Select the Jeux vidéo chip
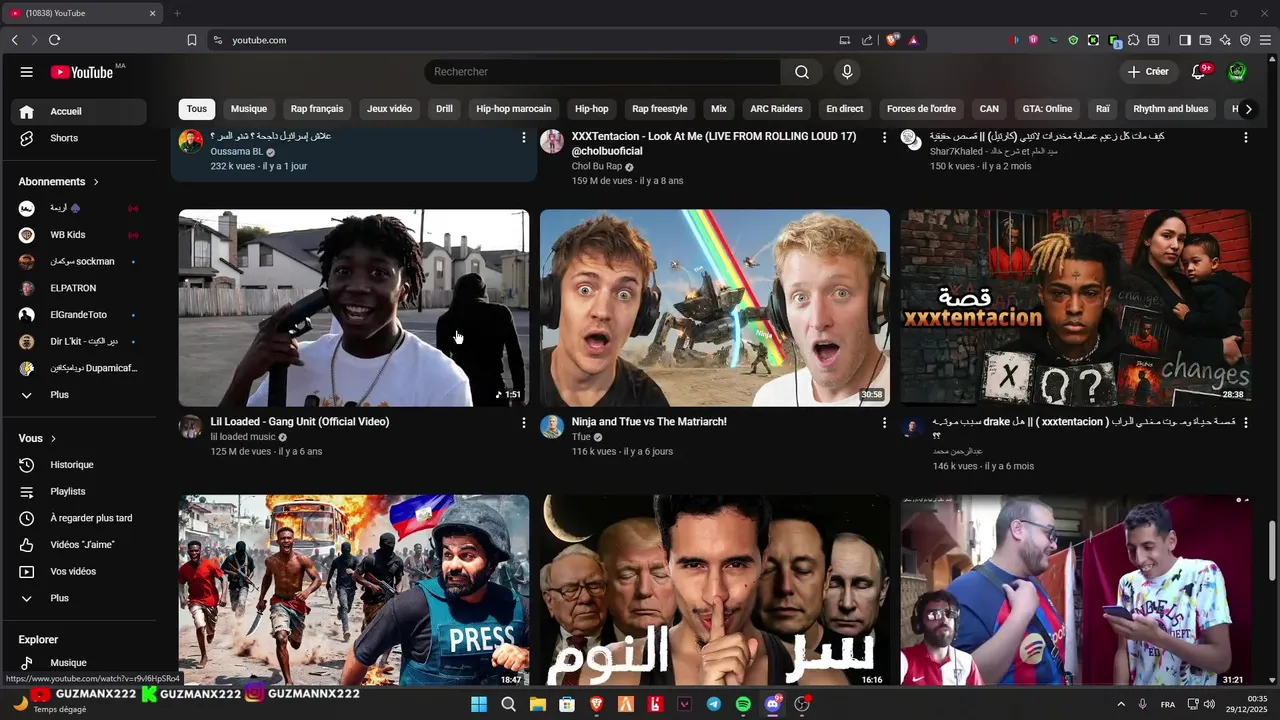This screenshot has height=720, width=1280. pyautogui.click(x=389, y=109)
